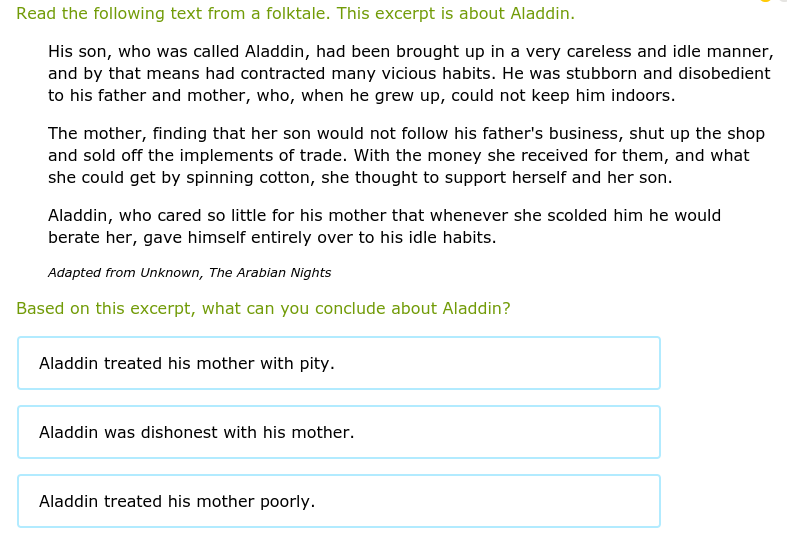Click the question 'Based on this excerpt'
This screenshot has width=787, height=559.
coord(263,309)
